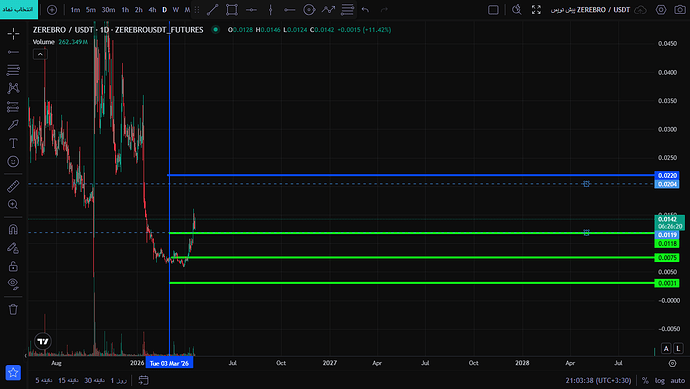Viewport: 690px width, 389px height.
Task: Open the chart layout square icon
Action: (493, 10)
